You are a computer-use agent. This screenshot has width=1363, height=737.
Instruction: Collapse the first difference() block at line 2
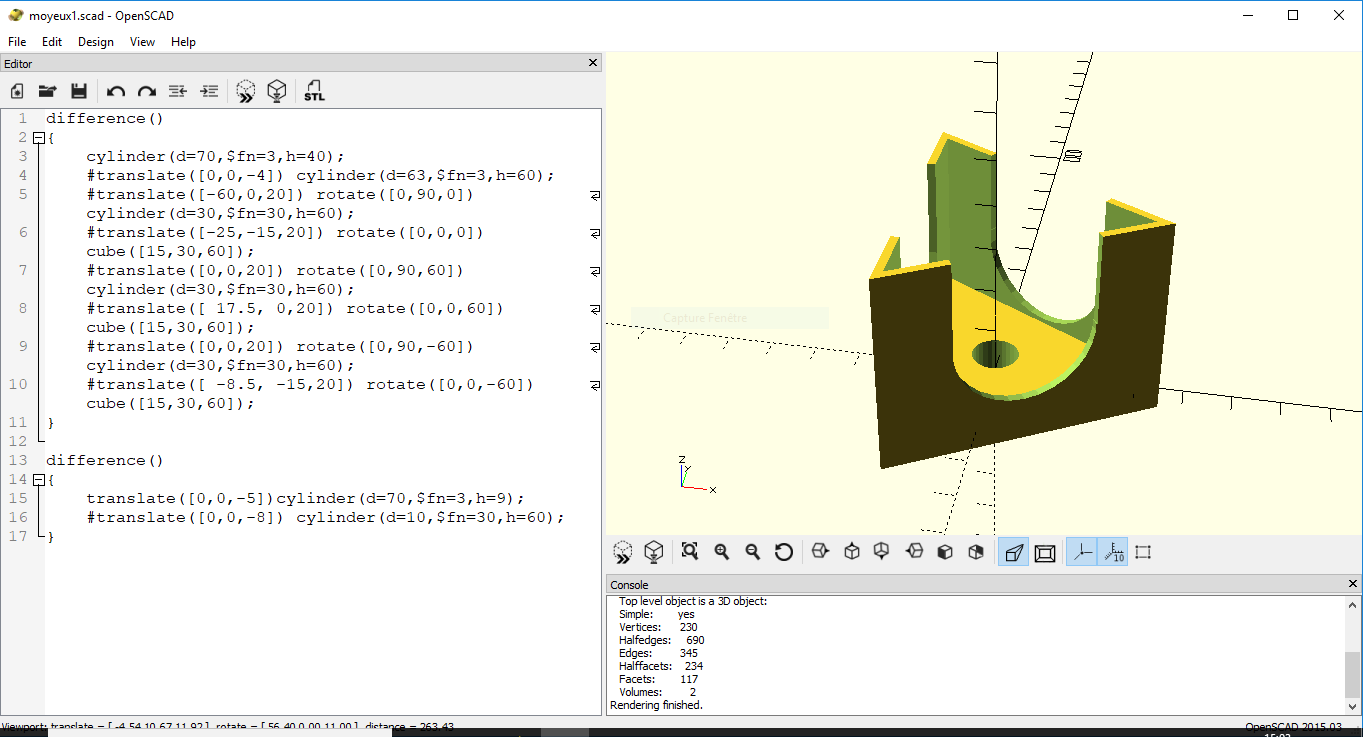[38, 138]
